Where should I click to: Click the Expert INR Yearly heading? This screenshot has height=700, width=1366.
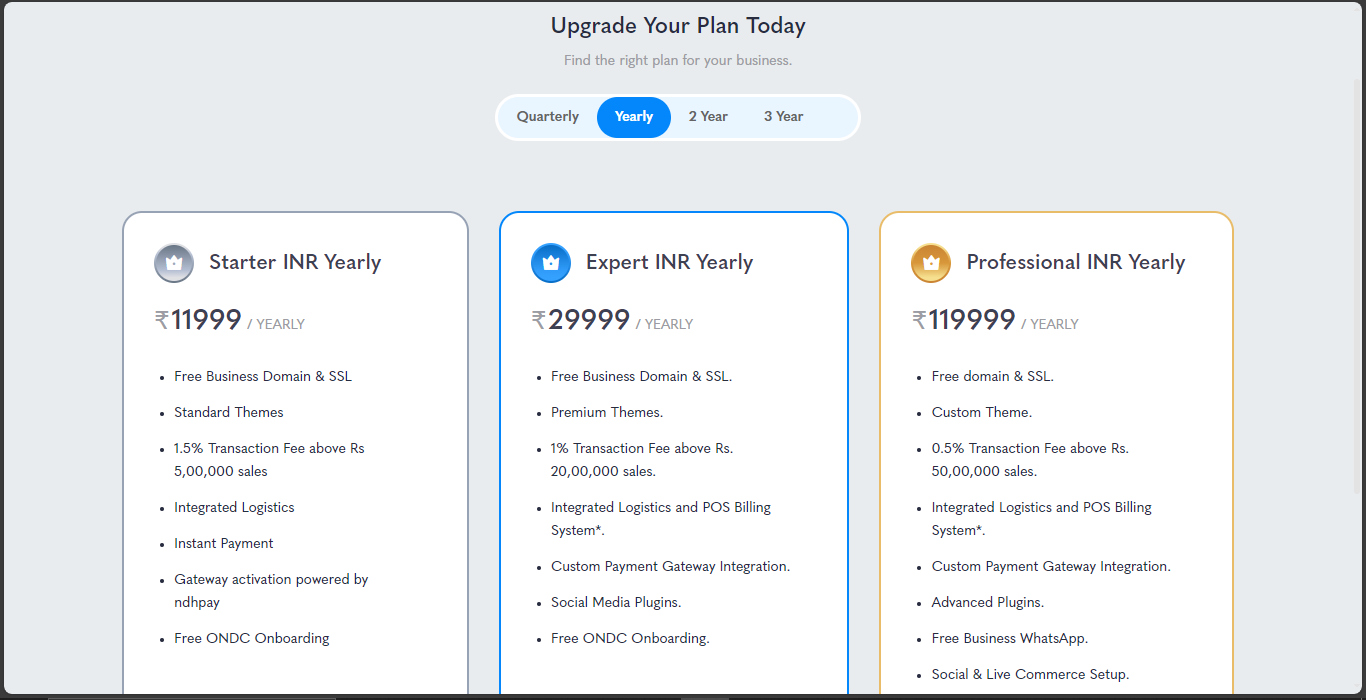(669, 263)
